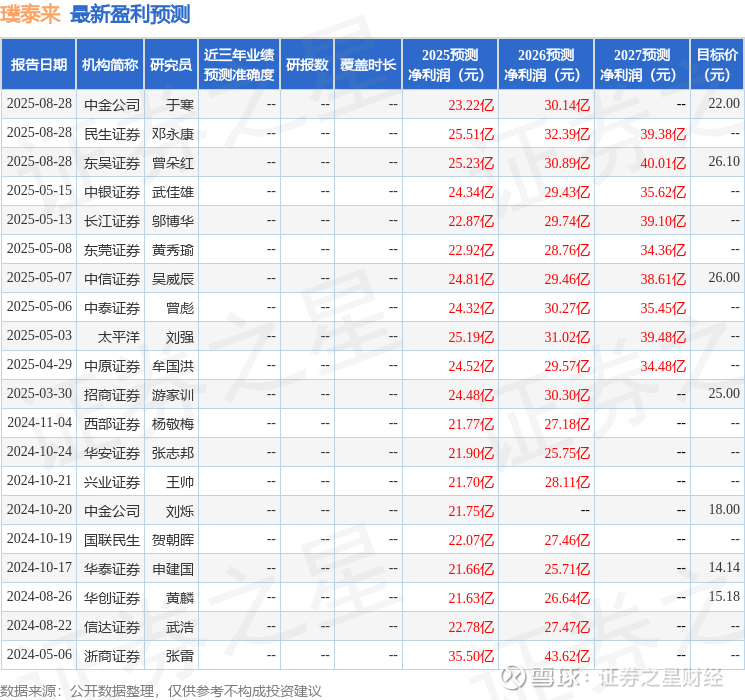
Task: Click analyst name 刘烁
Action: [180, 511]
